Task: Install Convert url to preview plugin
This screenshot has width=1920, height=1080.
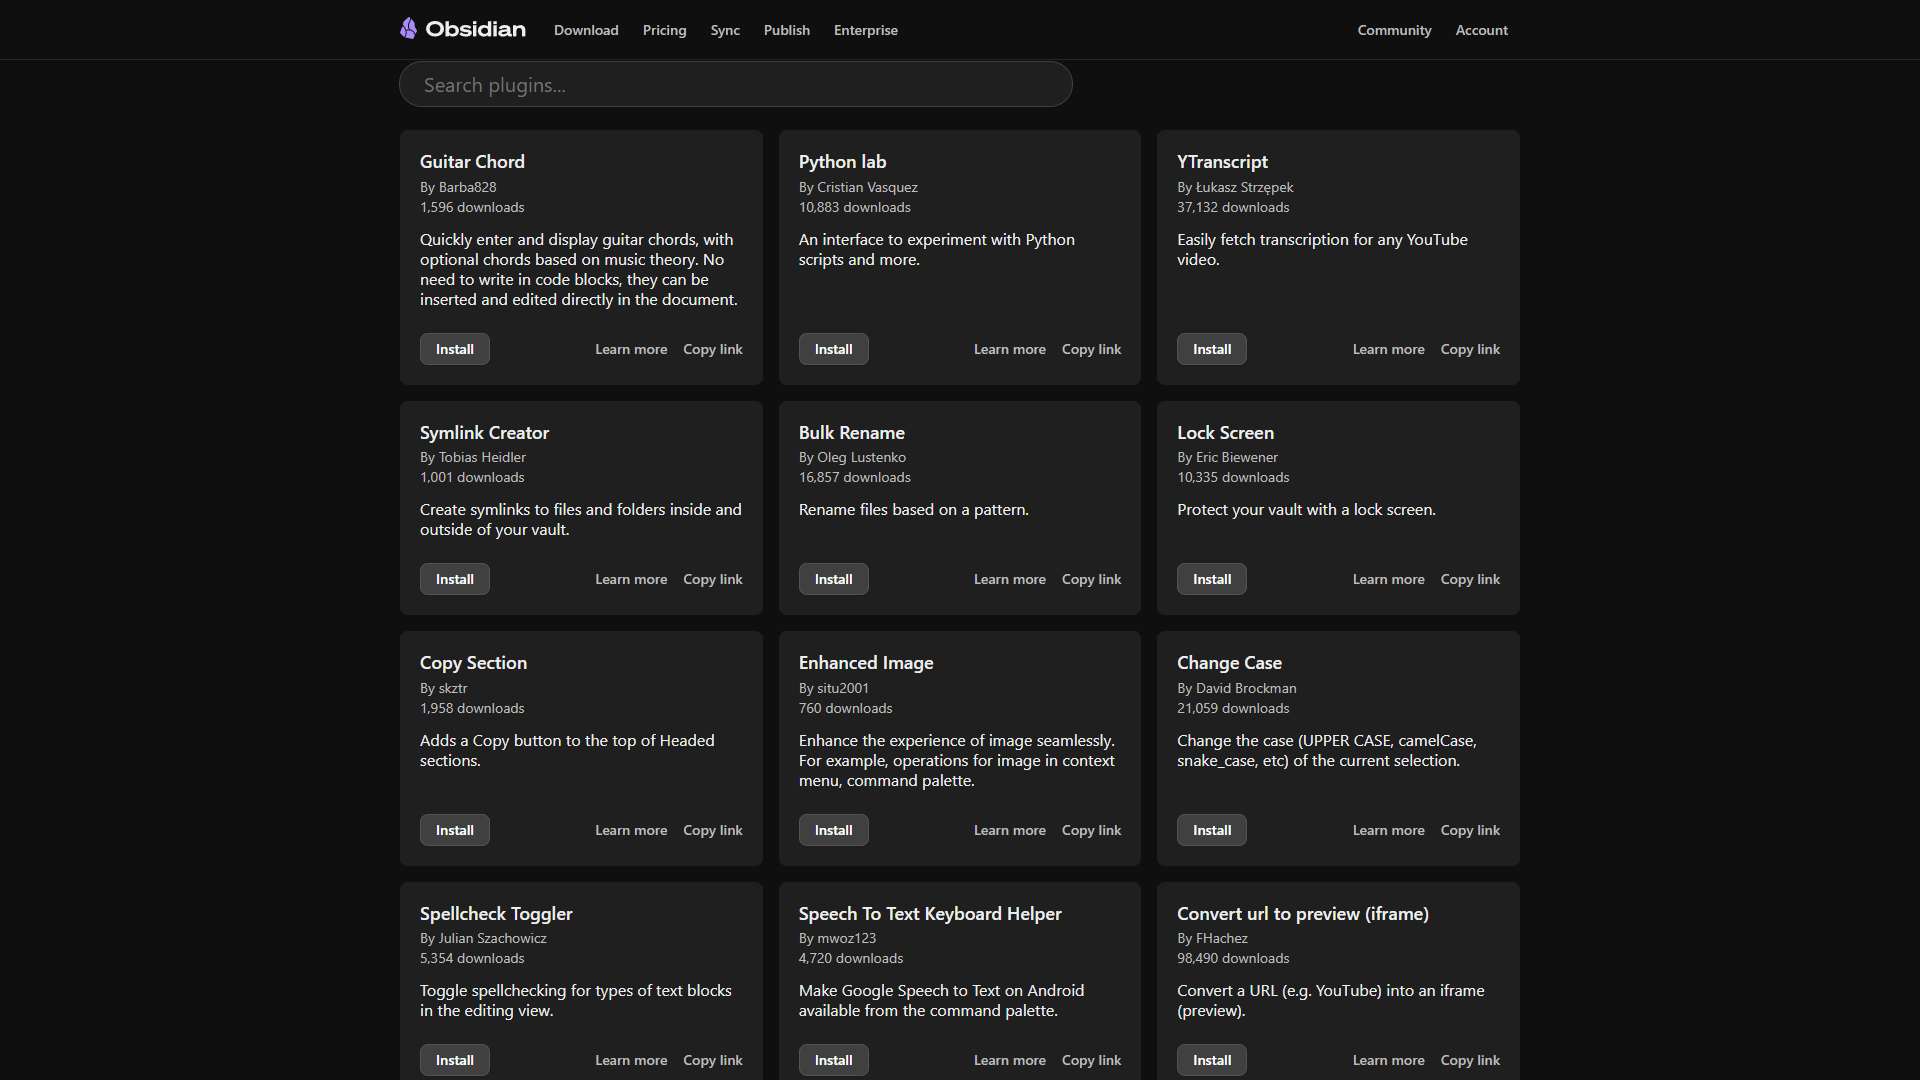Action: pyautogui.click(x=1212, y=1060)
